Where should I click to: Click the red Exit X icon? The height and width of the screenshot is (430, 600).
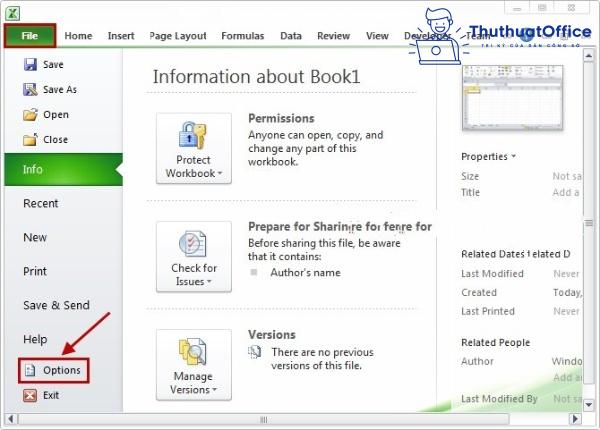(x=30, y=395)
